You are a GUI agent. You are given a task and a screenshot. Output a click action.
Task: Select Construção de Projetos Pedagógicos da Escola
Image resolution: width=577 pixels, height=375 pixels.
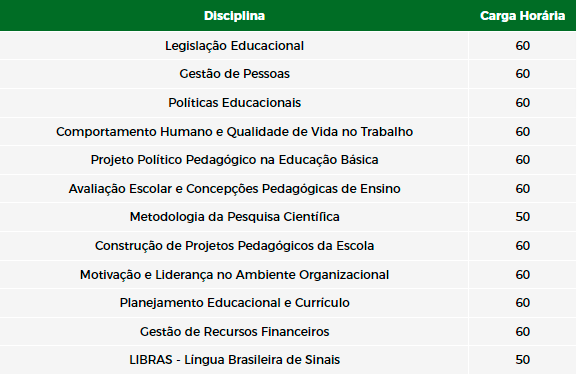tap(234, 246)
